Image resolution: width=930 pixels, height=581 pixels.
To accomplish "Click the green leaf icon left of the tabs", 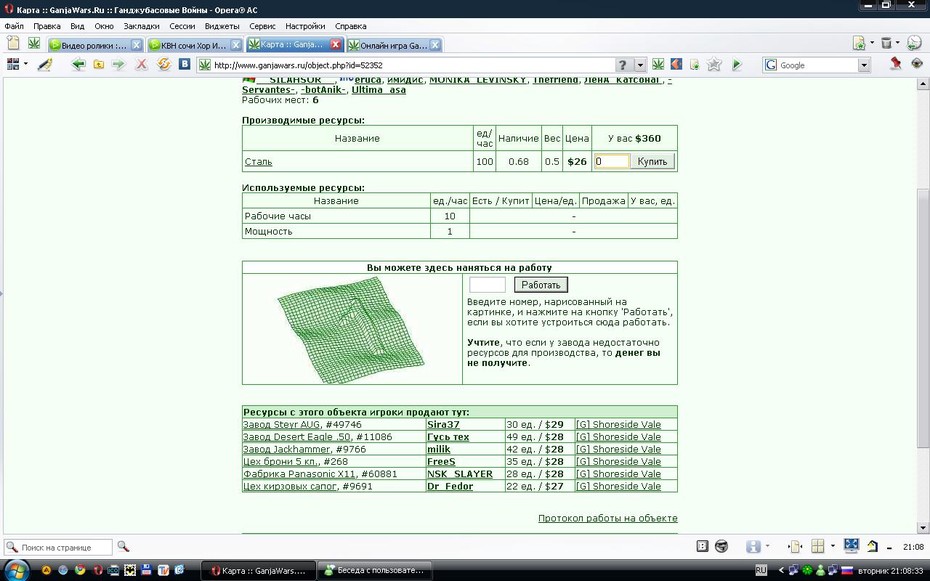I will [34, 43].
